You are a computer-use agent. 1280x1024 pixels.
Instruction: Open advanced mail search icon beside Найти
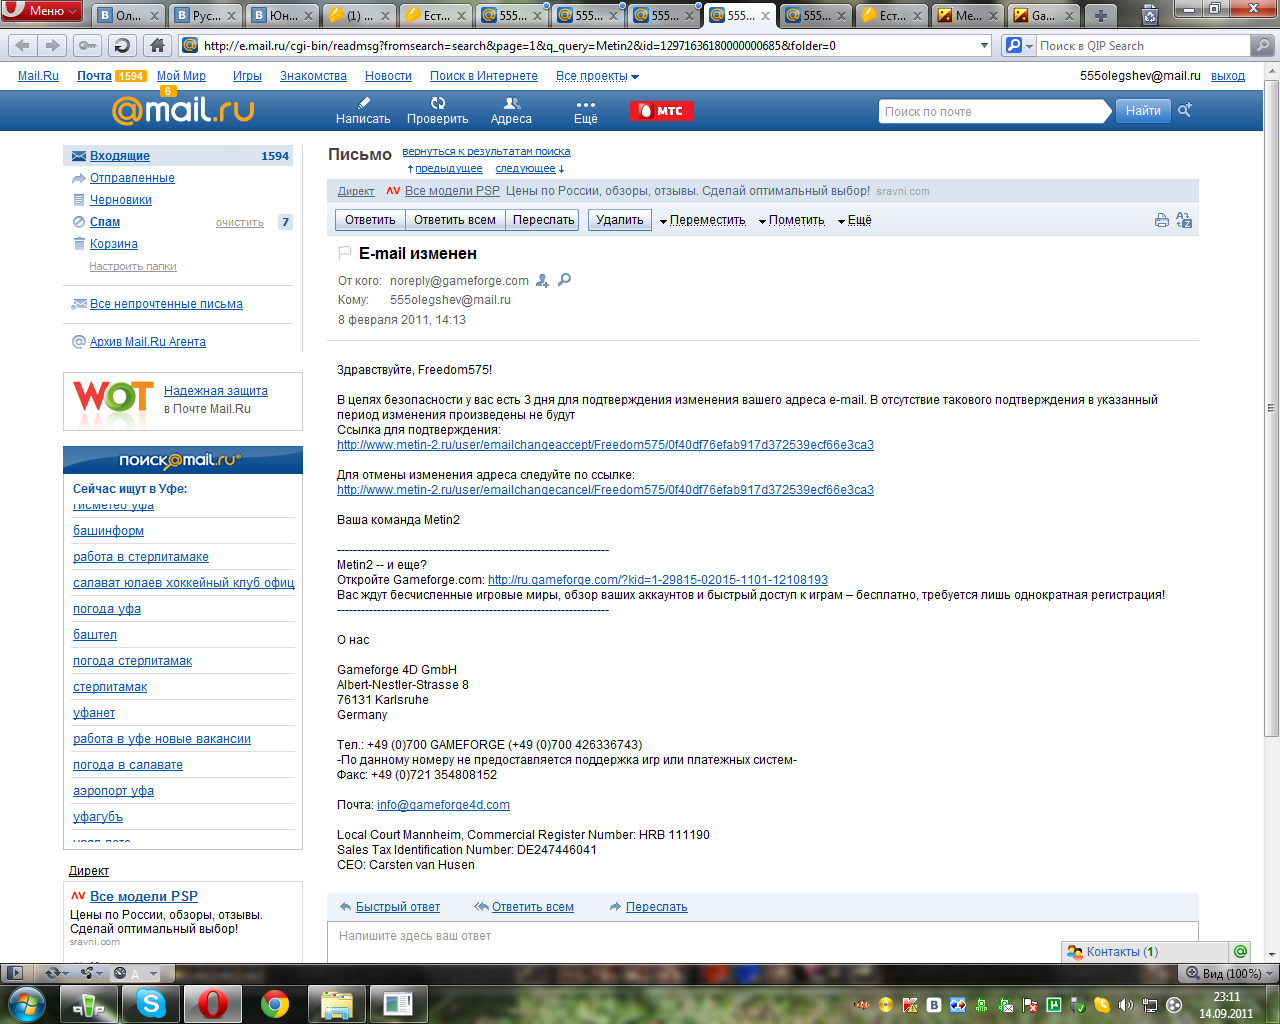click(x=1185, y=111)
